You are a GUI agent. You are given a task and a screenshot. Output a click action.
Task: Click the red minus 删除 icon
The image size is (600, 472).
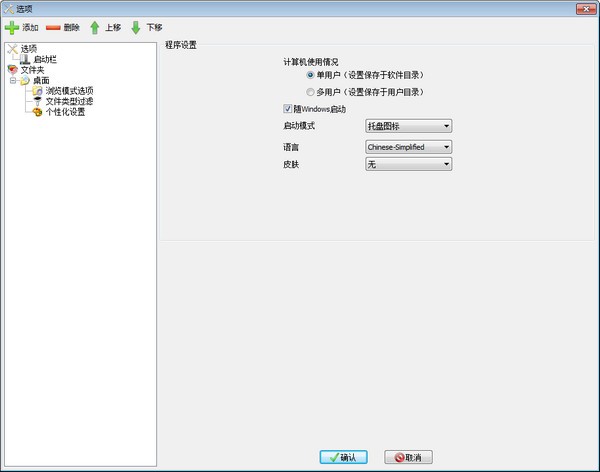(53, 27)
